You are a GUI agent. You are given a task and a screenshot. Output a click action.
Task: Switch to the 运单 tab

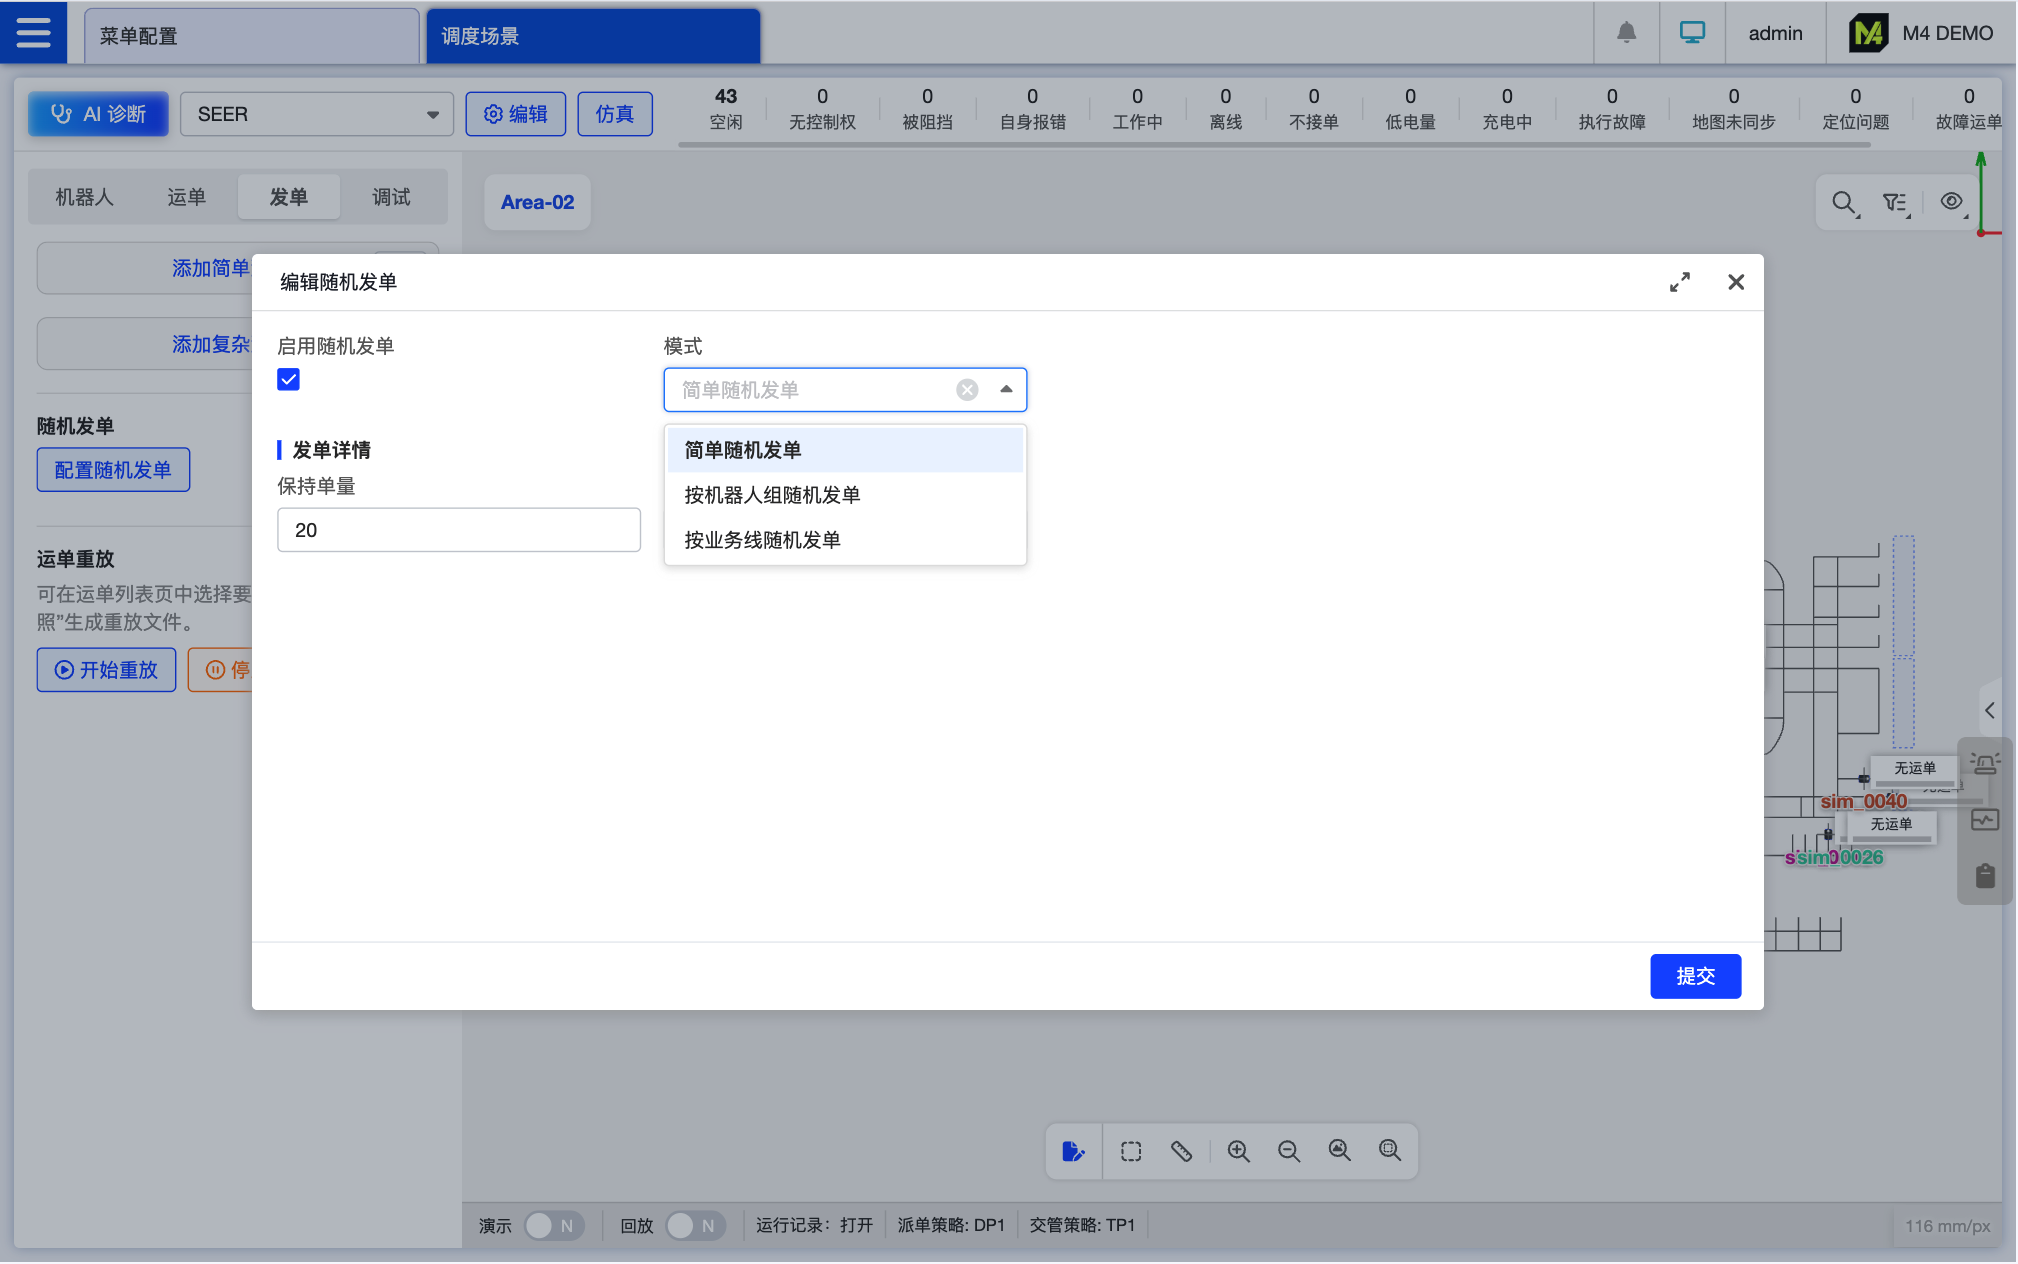pyautogui.click(x=186, y=197)
